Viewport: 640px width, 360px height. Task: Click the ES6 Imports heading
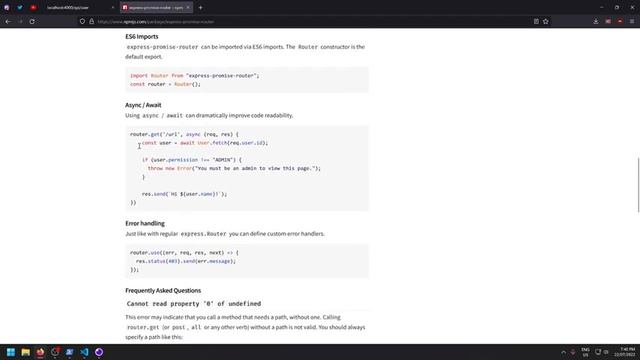[x=142, y=36]
